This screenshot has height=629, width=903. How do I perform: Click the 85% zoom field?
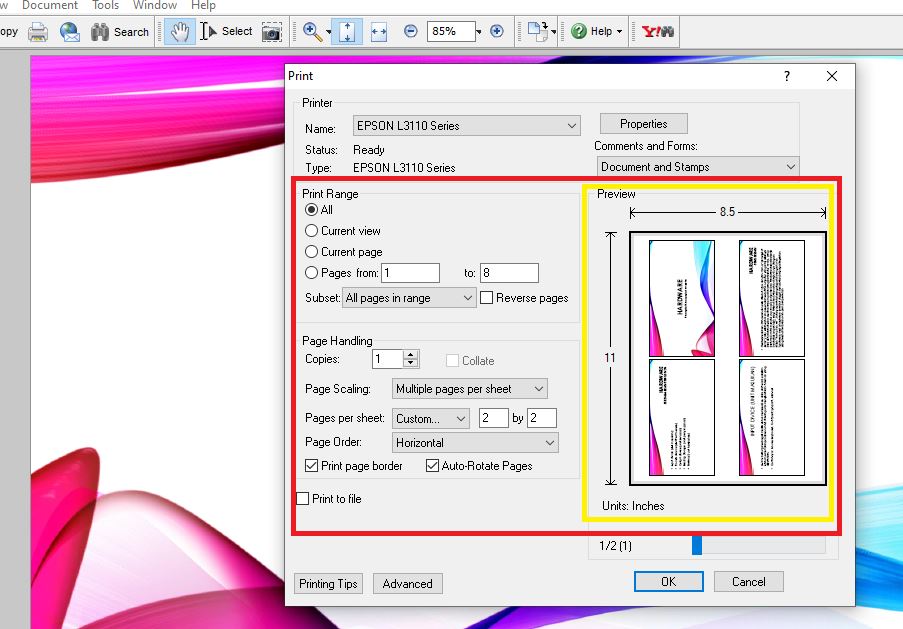point(451,31)
